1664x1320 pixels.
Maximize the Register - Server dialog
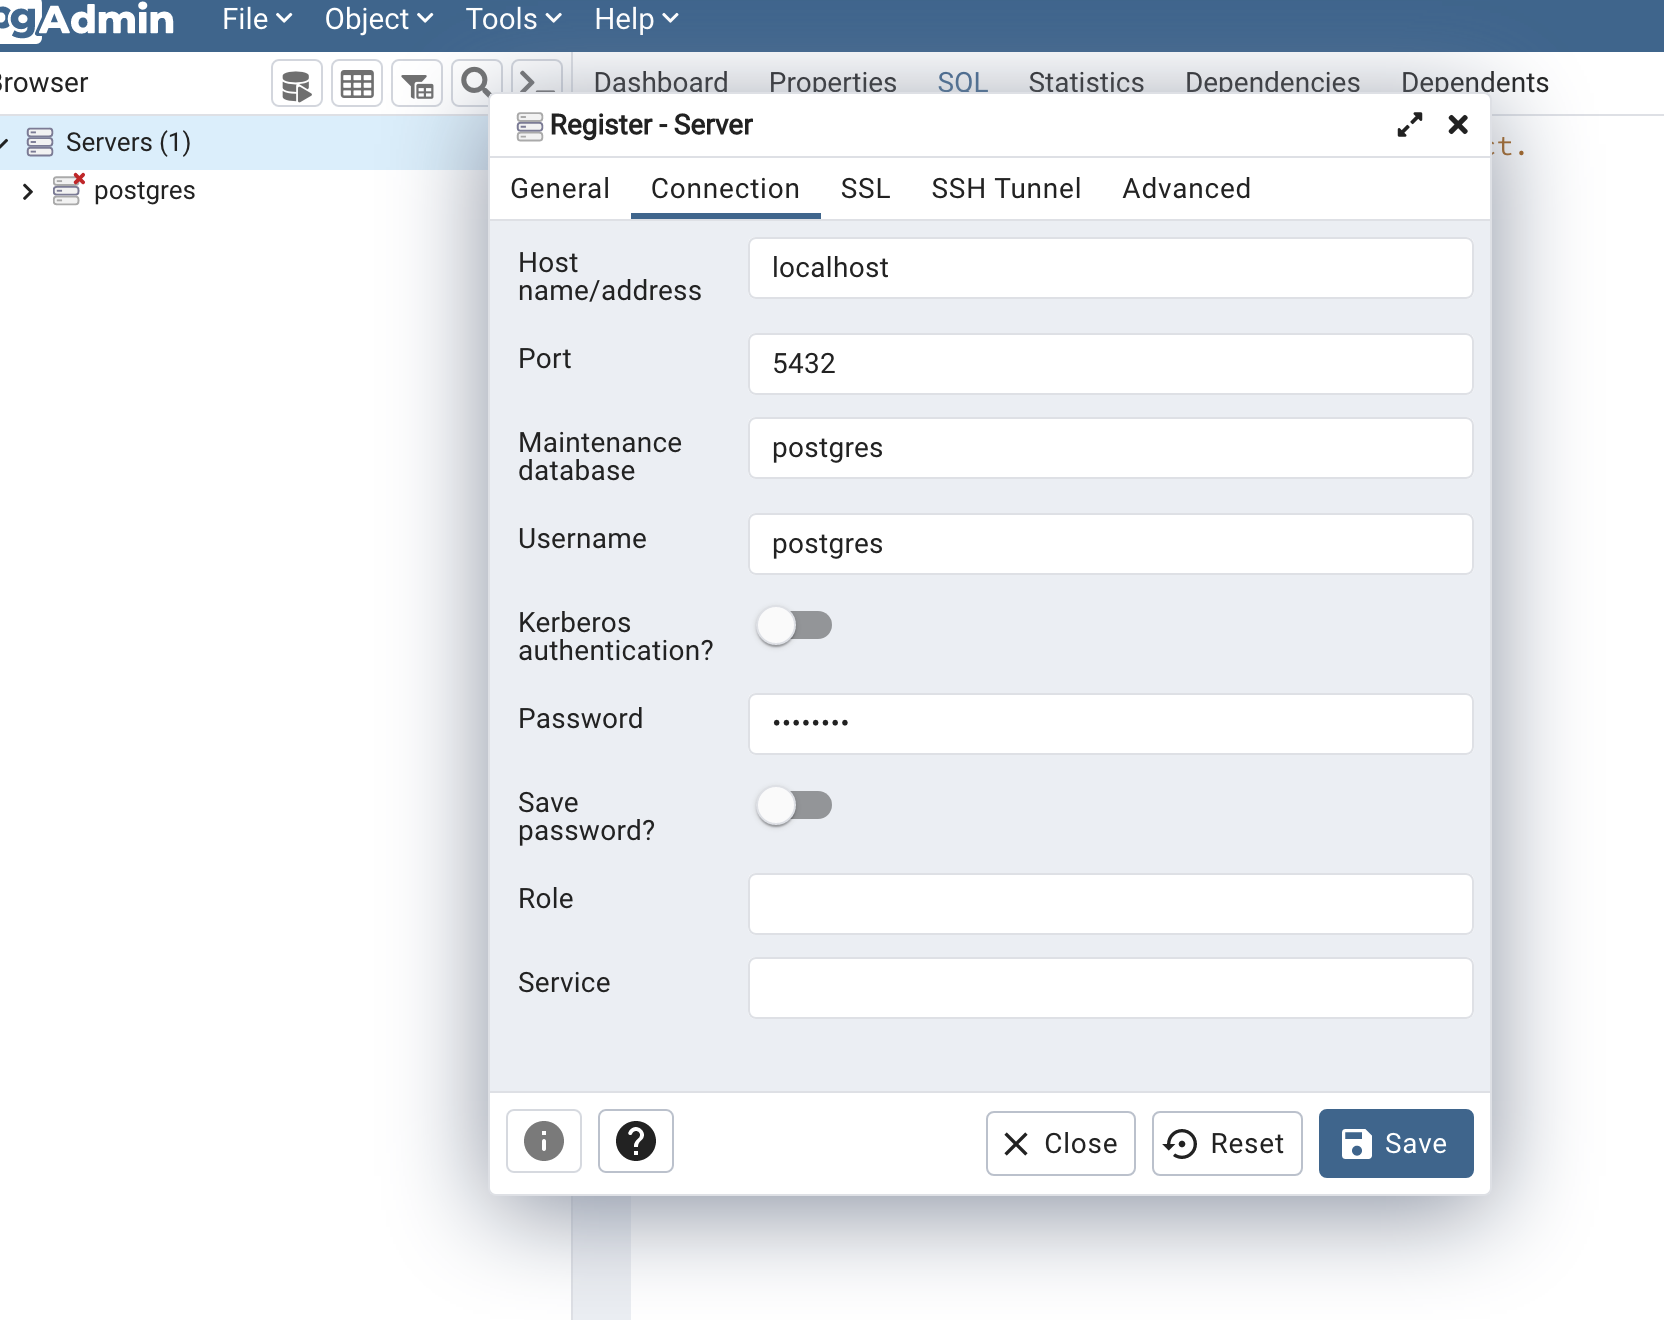click(x=1409, y=125)
